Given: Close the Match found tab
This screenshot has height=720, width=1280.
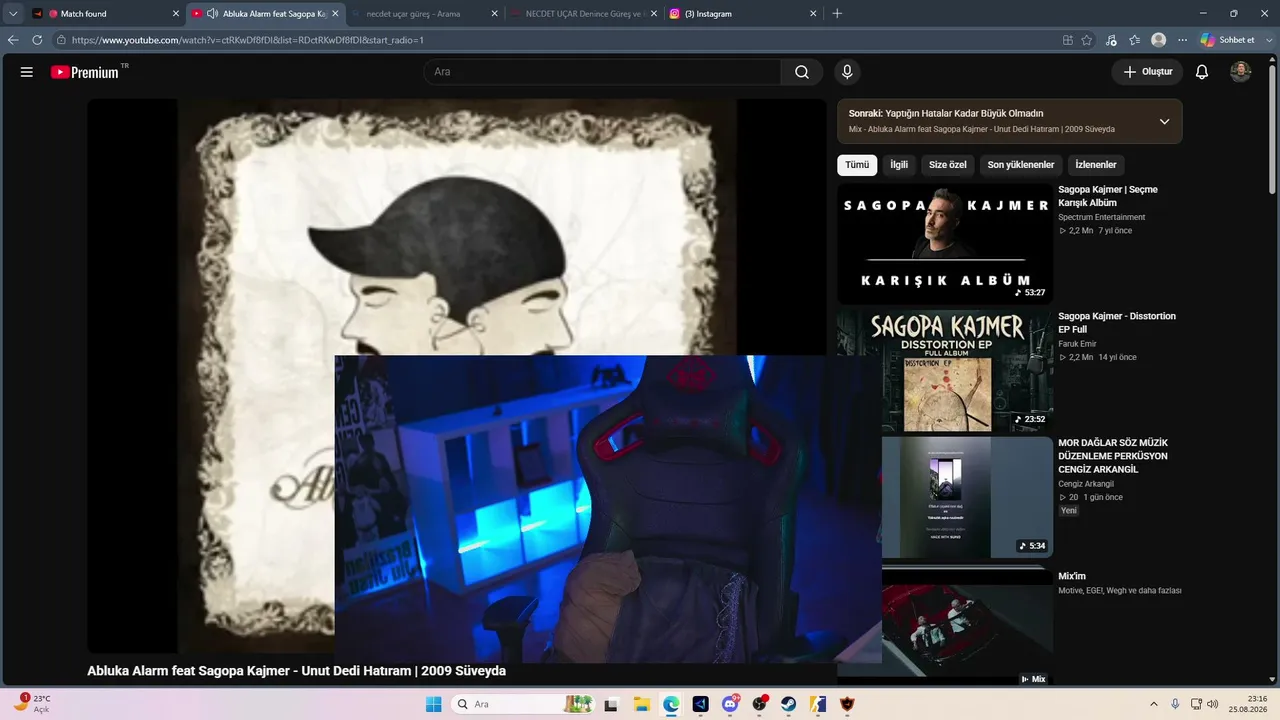Looking at the screenshot, I should [176, 14].
